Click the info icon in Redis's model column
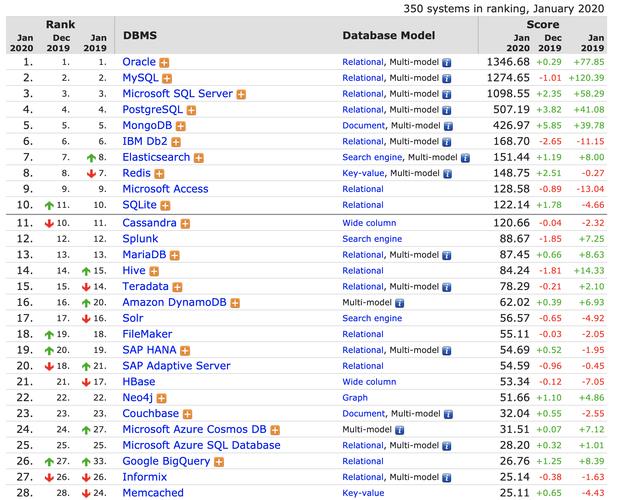 point(447,174)
